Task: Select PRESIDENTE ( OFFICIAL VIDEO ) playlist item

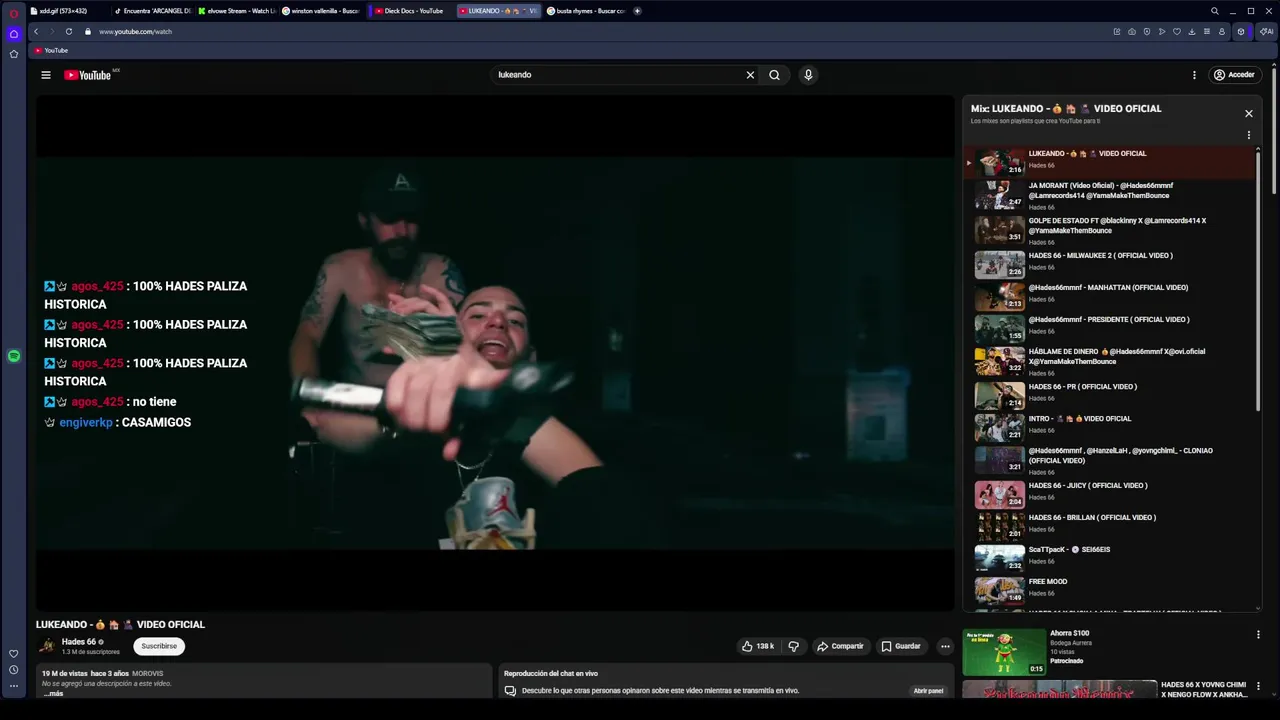Action: coord(1108,328)
